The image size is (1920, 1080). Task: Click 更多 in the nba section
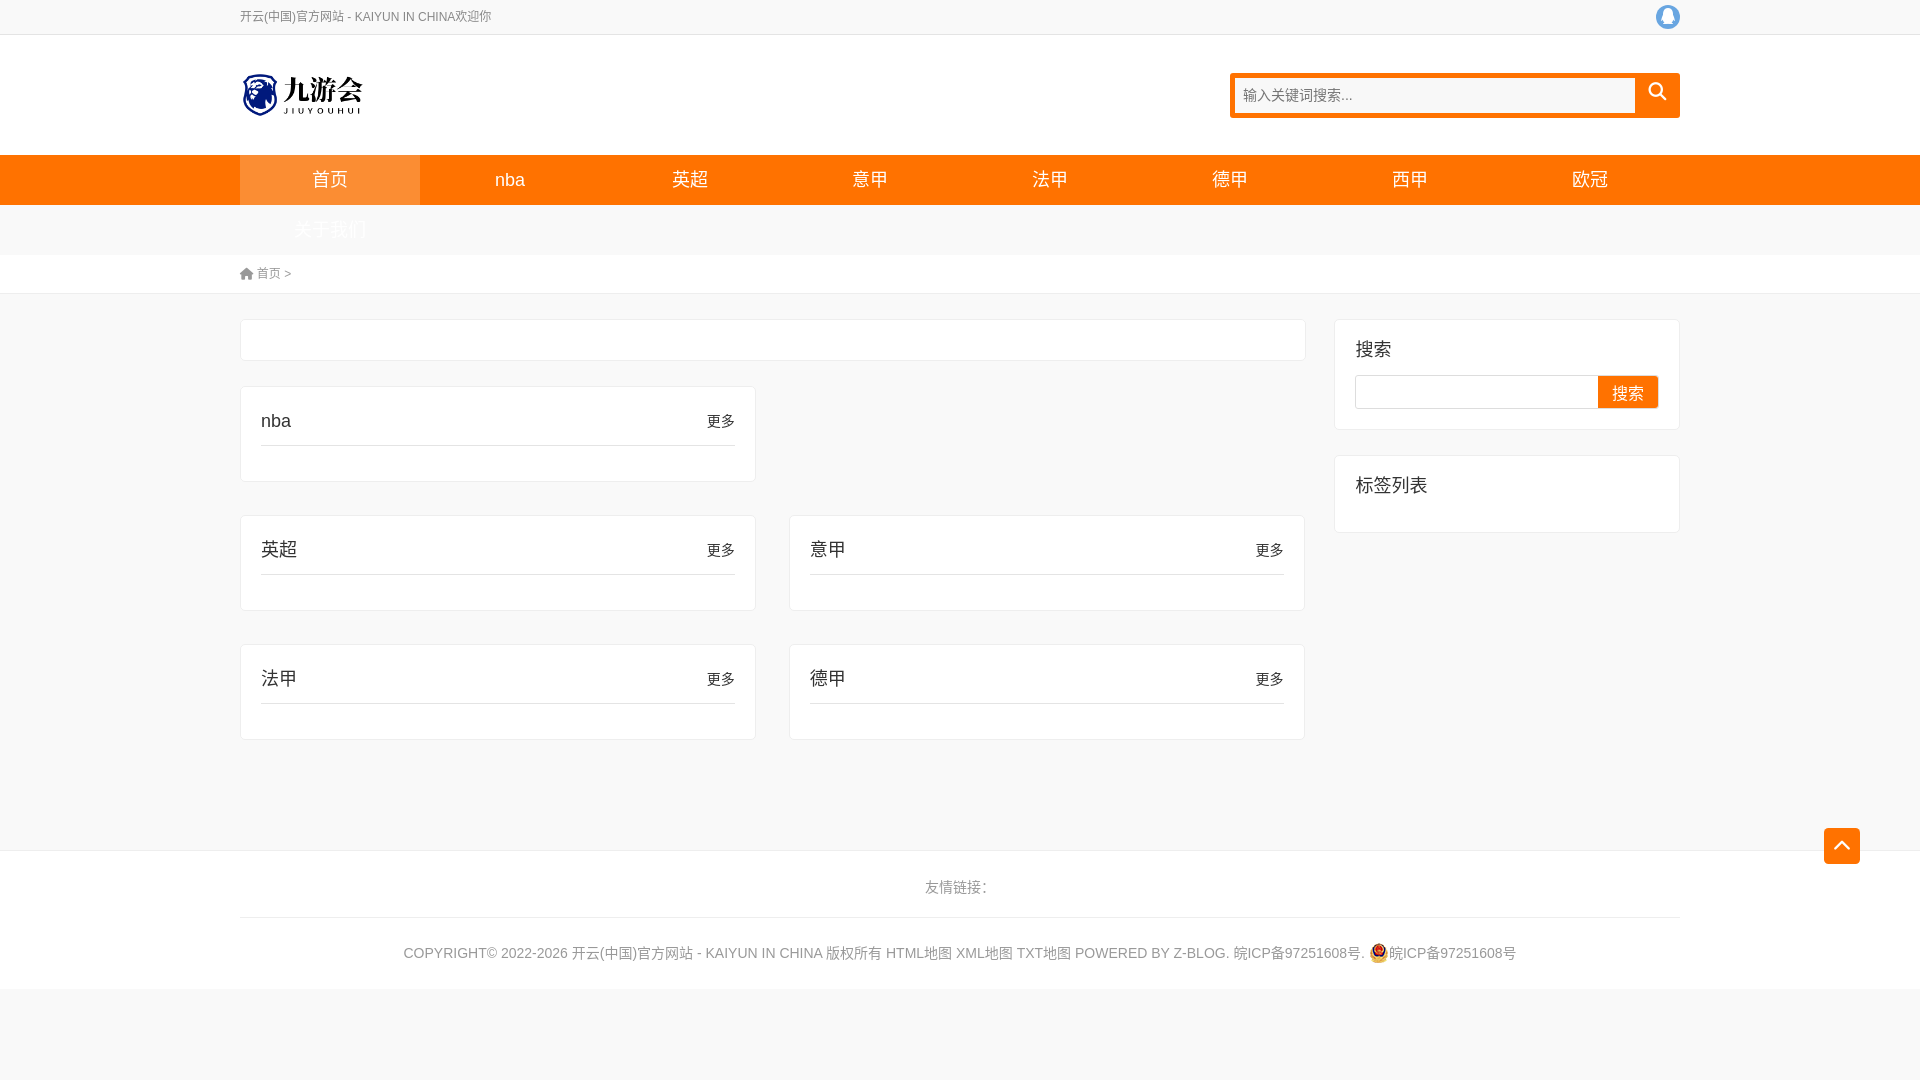click(x=720, y=422)
